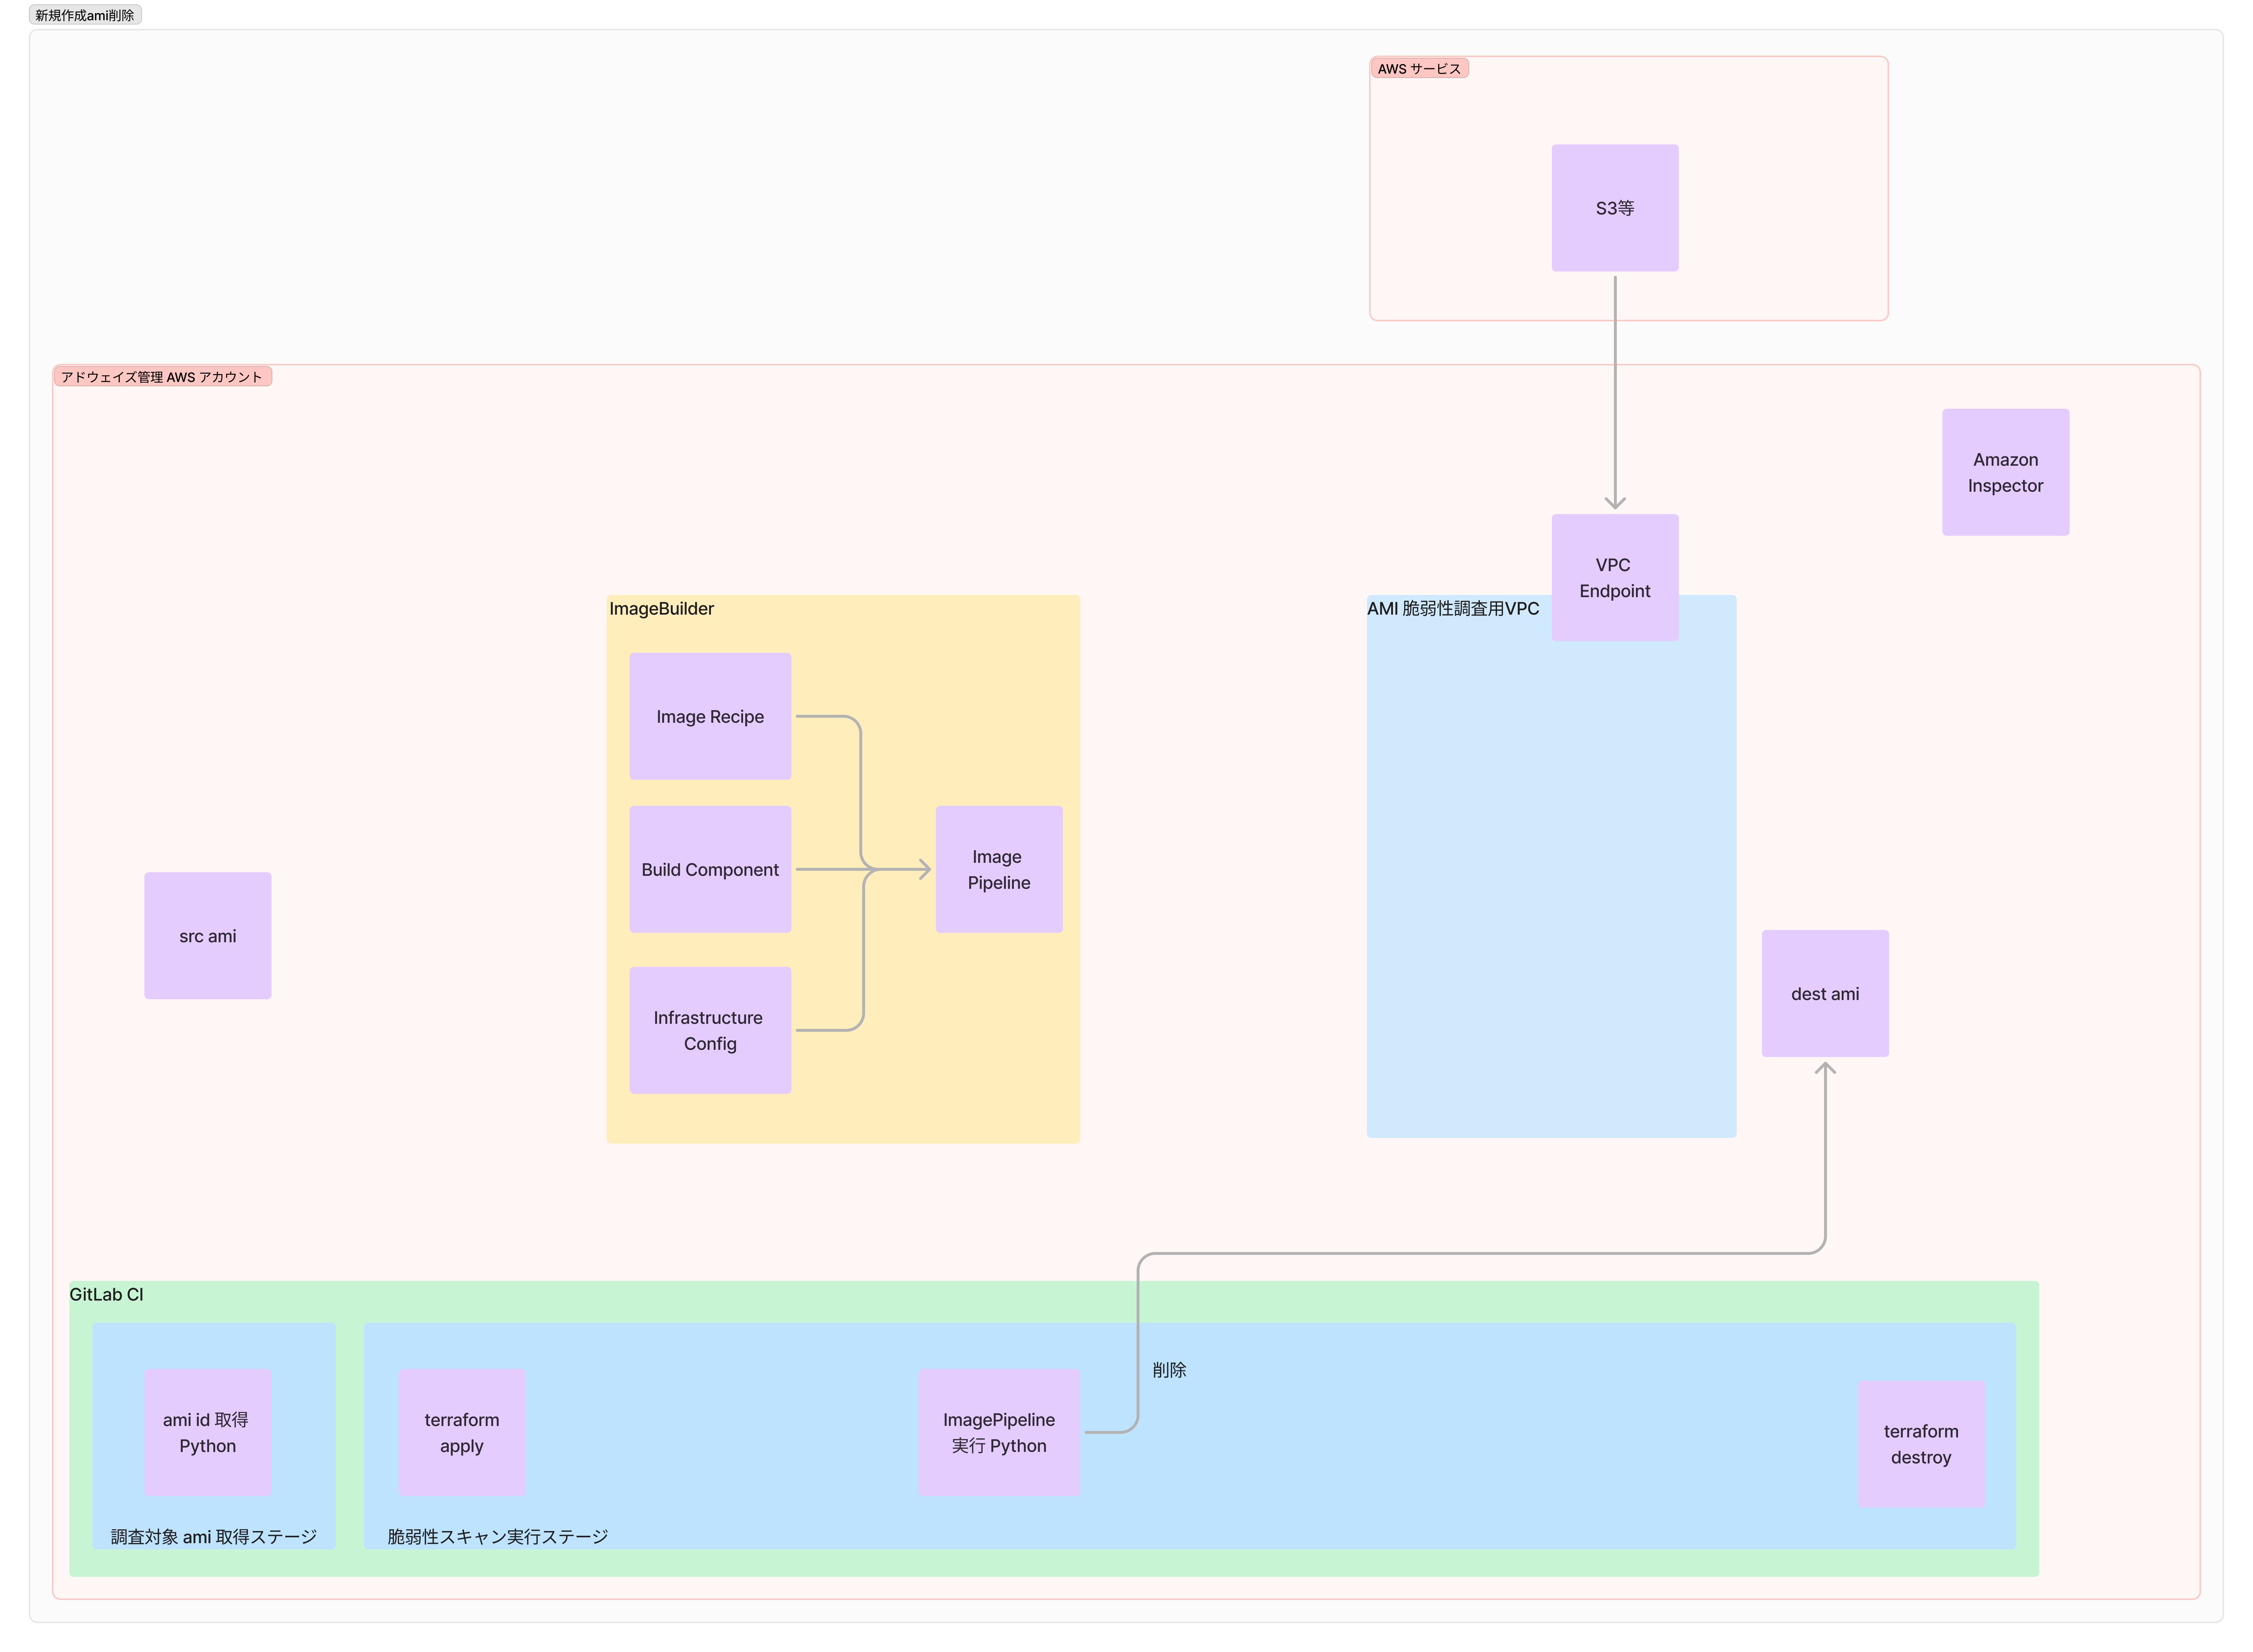Select the Build Component note
The width and height of the screenshot is (2253, 1652).
(710, 869)
